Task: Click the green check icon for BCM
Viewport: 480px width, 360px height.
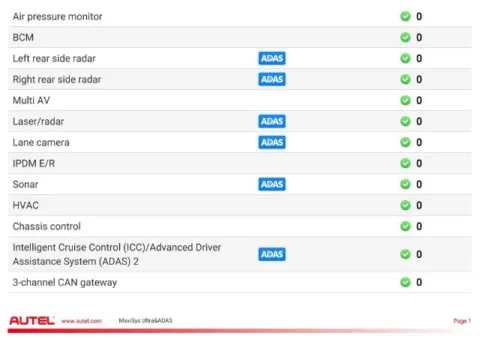Action: click(x=405, y=37)
